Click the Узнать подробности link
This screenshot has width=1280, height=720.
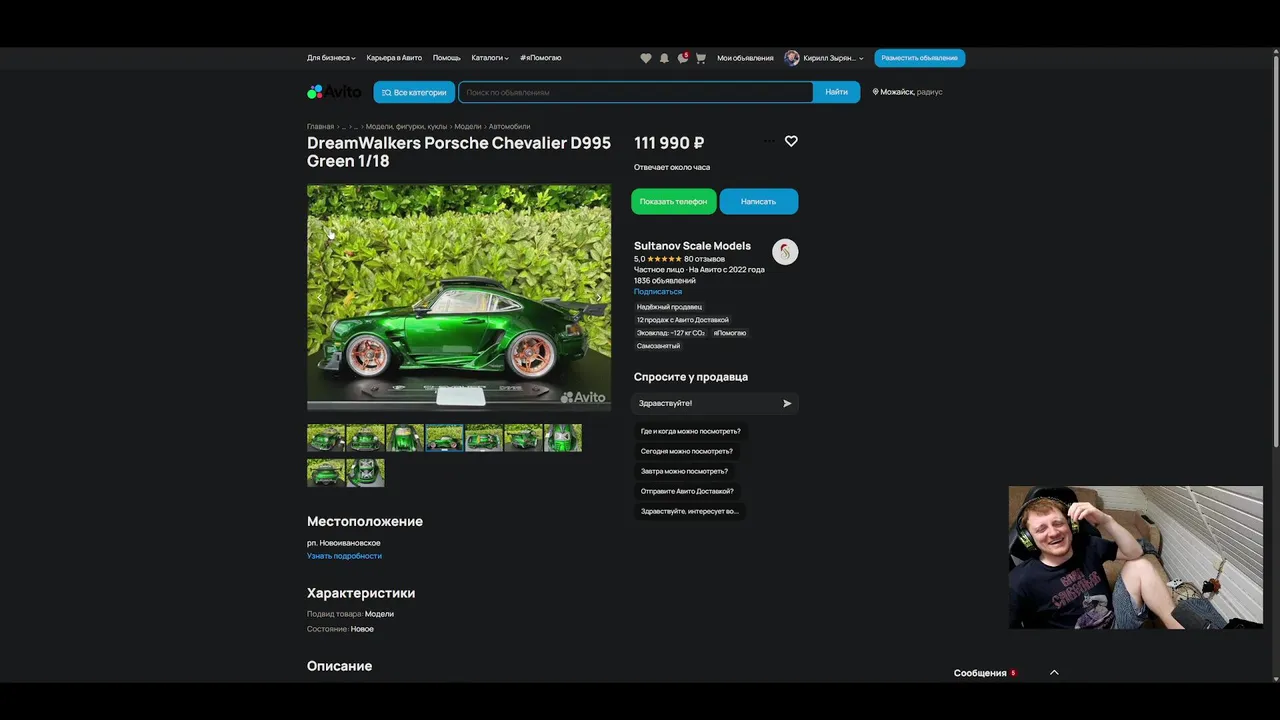tap(344, 556)
